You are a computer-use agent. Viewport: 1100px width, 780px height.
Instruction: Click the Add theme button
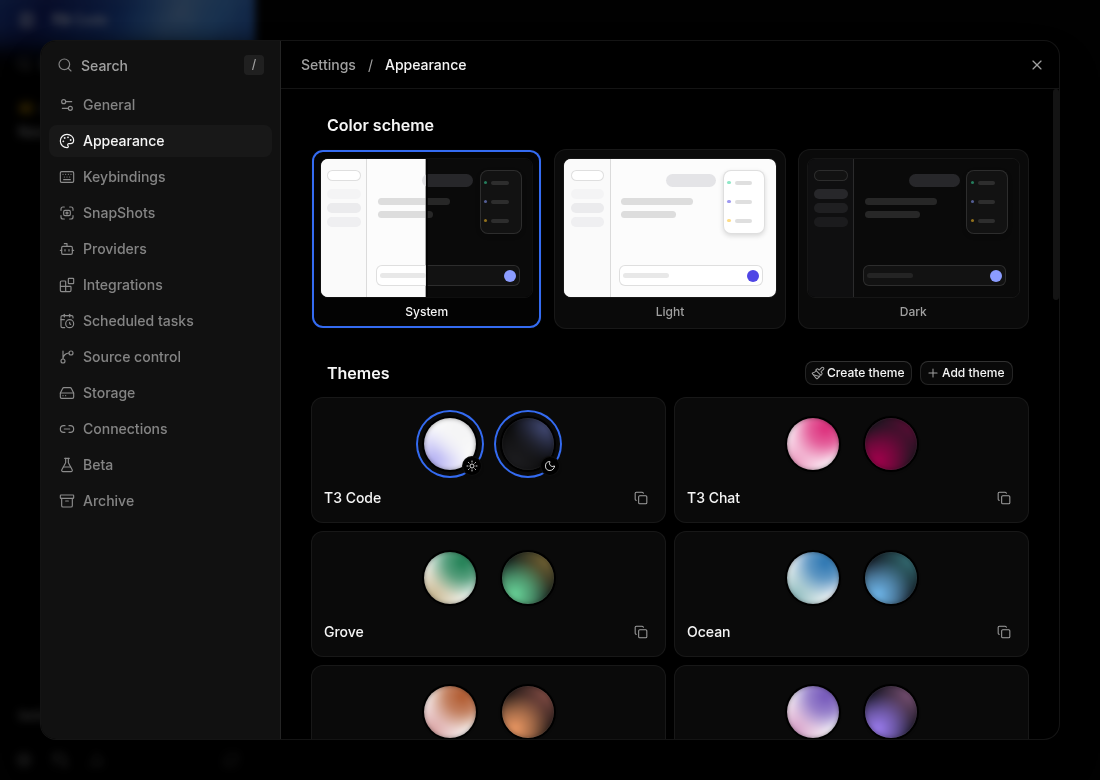pos(966,373)
